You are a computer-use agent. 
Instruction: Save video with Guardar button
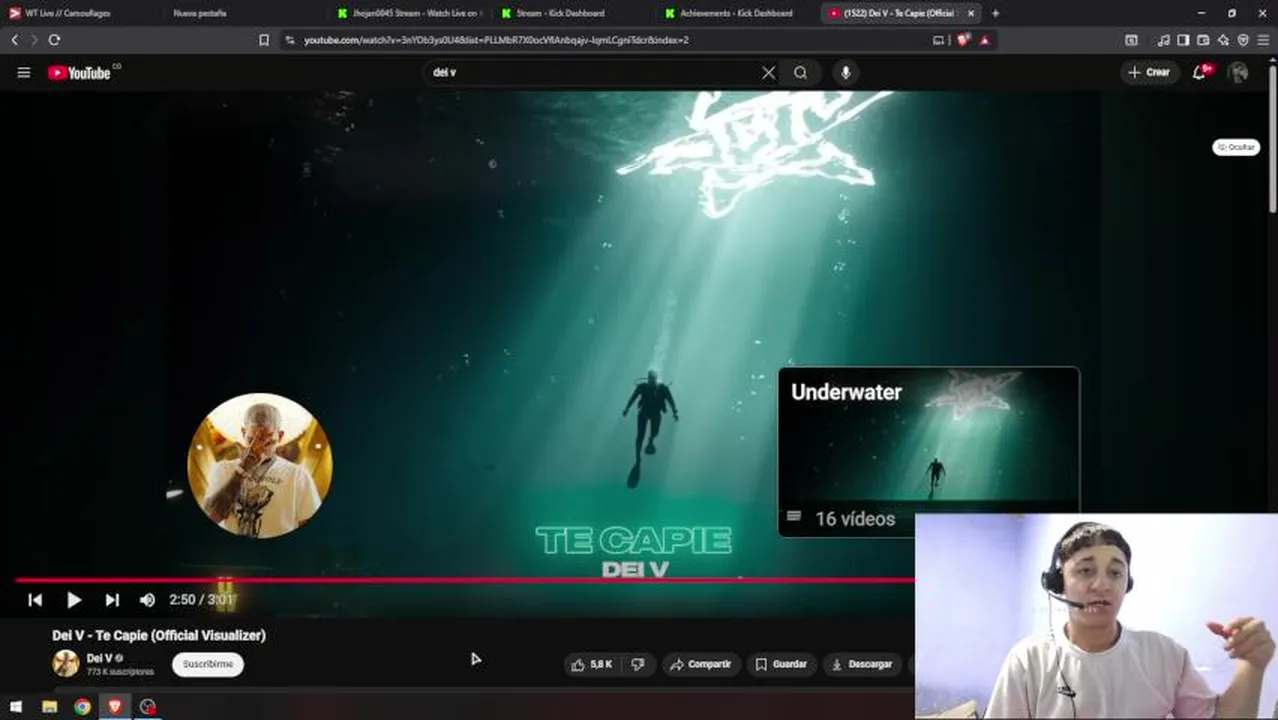781,664
